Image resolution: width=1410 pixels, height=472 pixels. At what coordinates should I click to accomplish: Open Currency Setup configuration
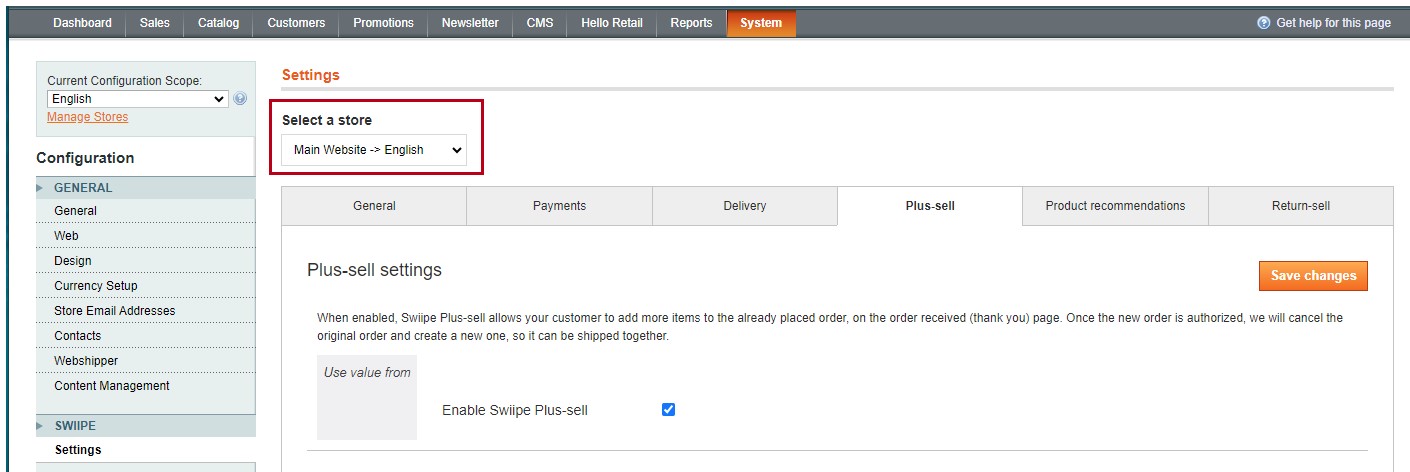pyautogui.click(x=96, y=286)
